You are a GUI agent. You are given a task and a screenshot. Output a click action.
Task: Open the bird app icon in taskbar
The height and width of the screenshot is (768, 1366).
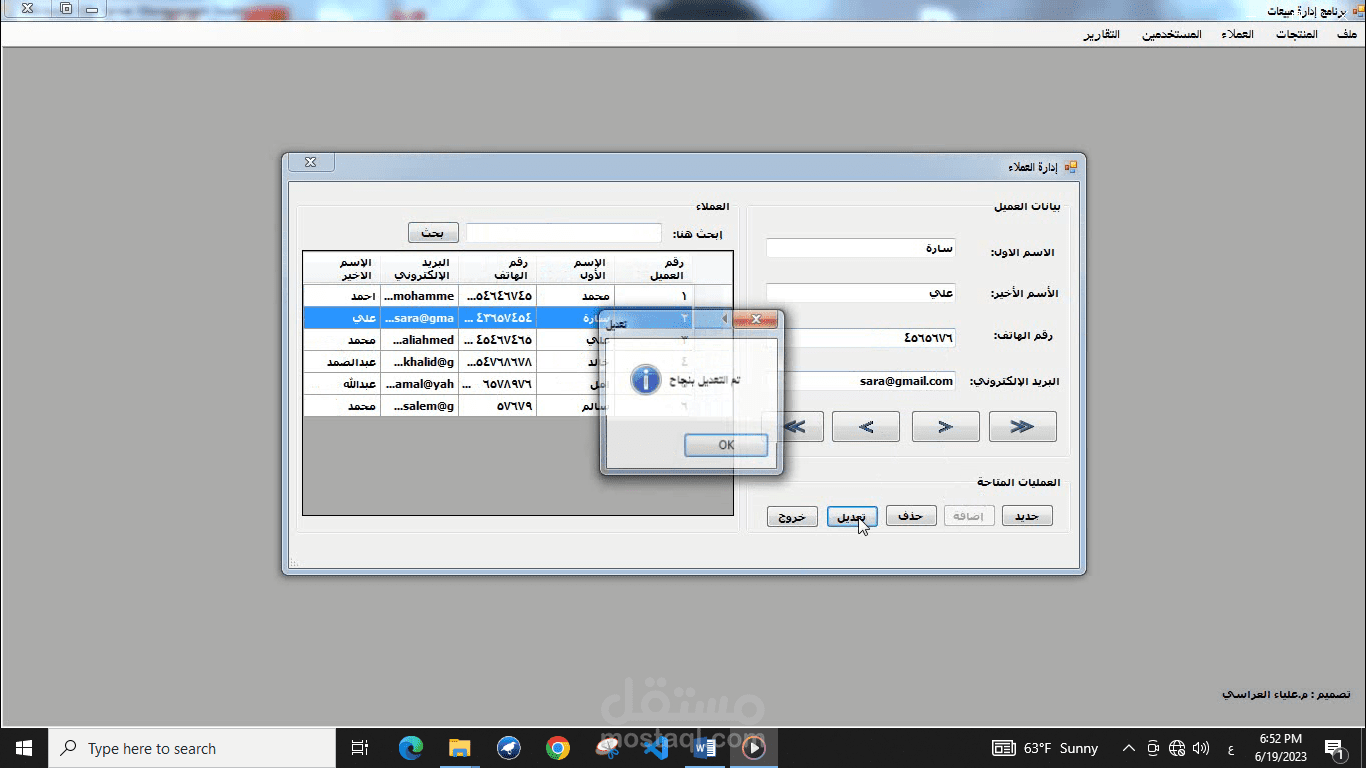pos(508,748)
